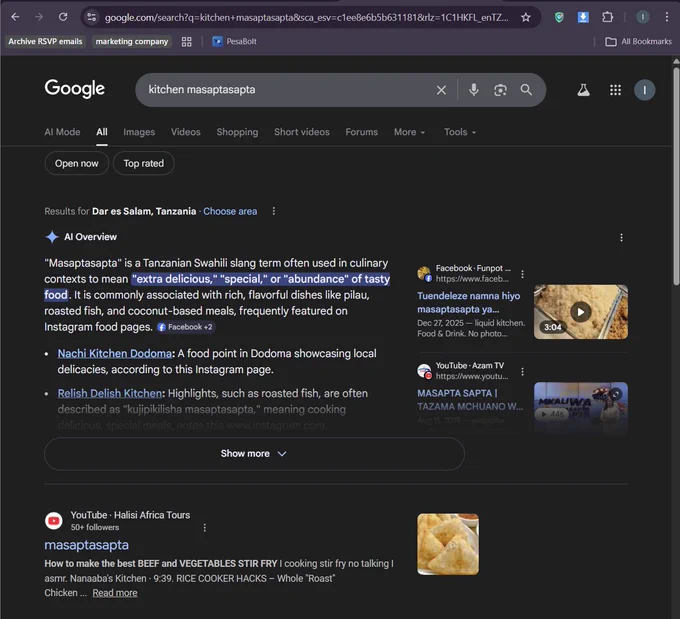Search by image with Google Lens
The width and height of the screenshot is (680, 619).
[x=500, y=90]
